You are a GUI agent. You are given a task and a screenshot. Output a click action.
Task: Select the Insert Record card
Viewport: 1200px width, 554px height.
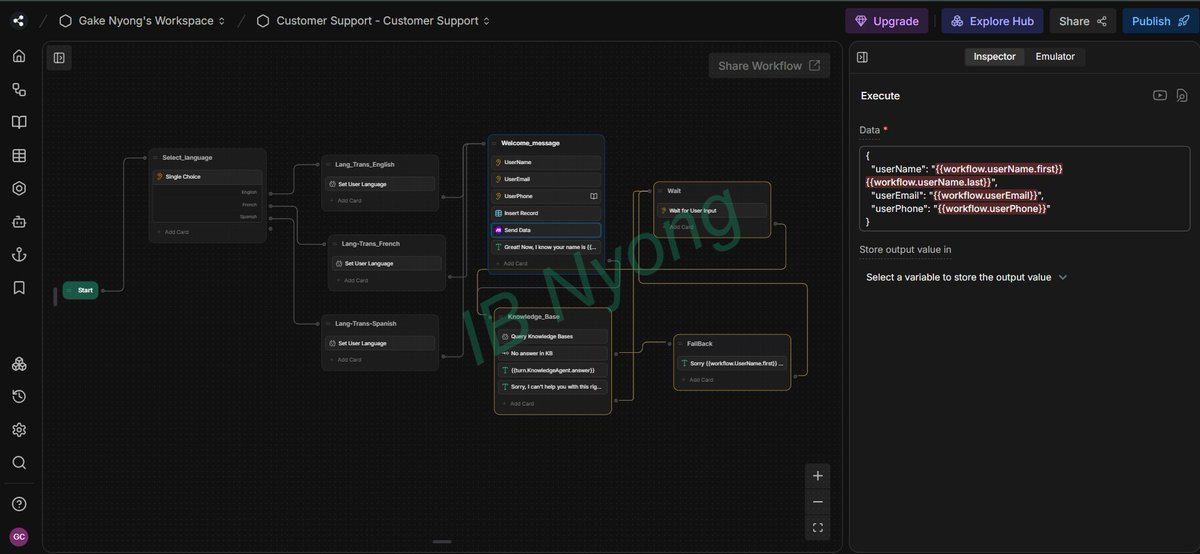[547, 213]
